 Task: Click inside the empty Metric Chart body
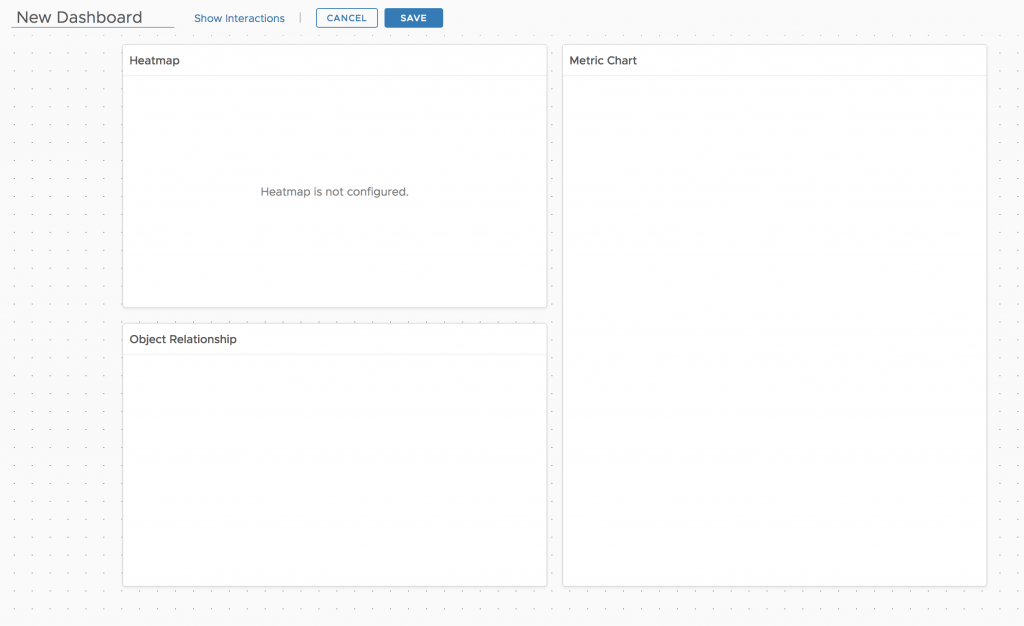(774, 330)
